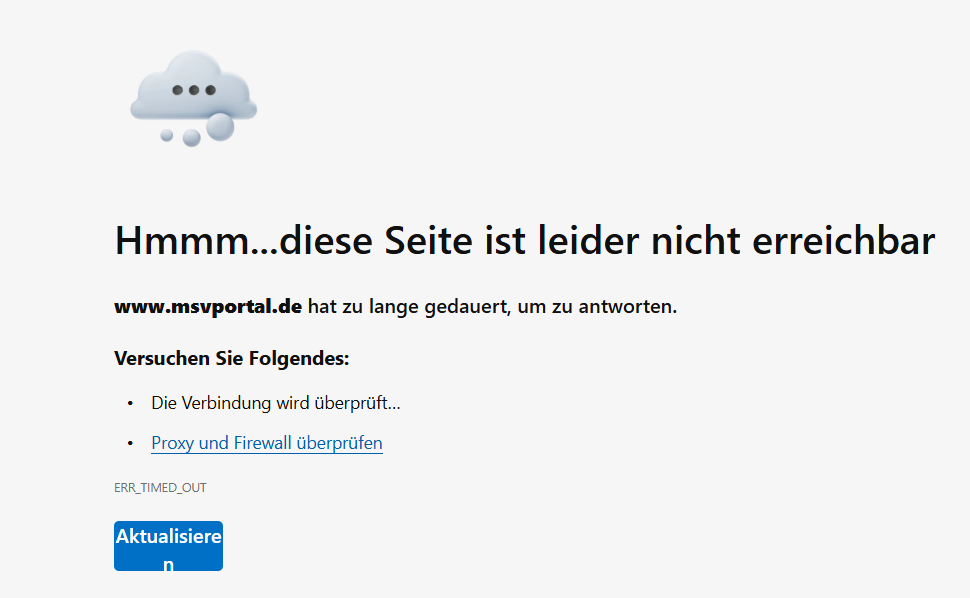Click the ERR_TIMED_OUT error code
970x598 pixels.
pyautogui.click(x=160, y=488)
